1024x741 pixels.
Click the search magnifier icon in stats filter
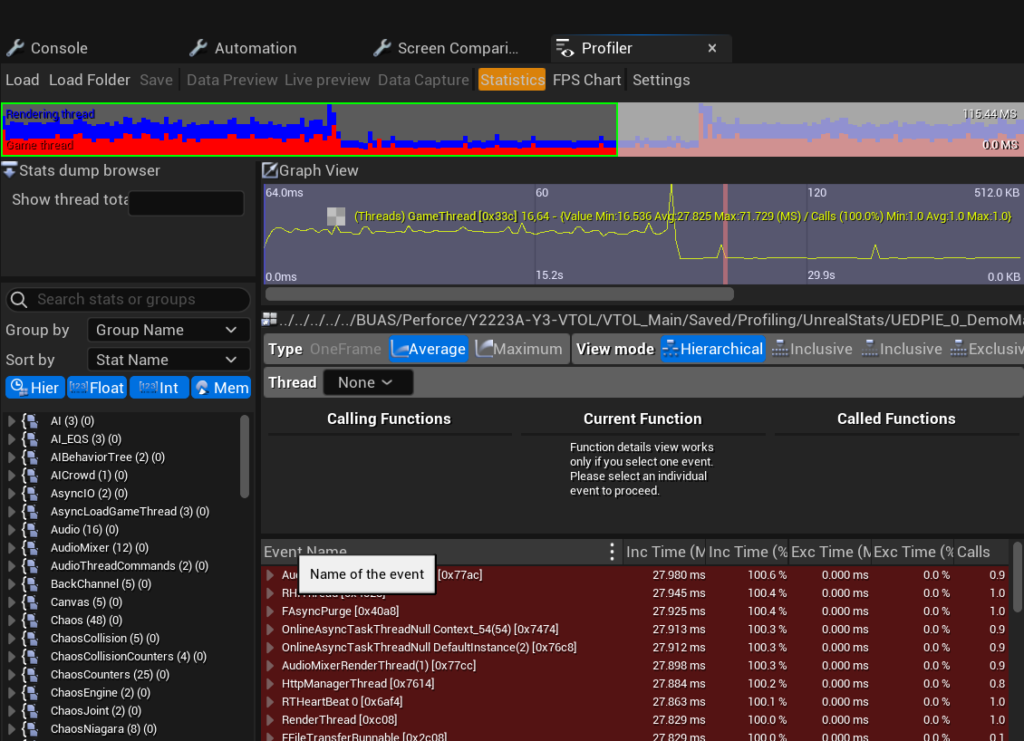click(18, 299)
